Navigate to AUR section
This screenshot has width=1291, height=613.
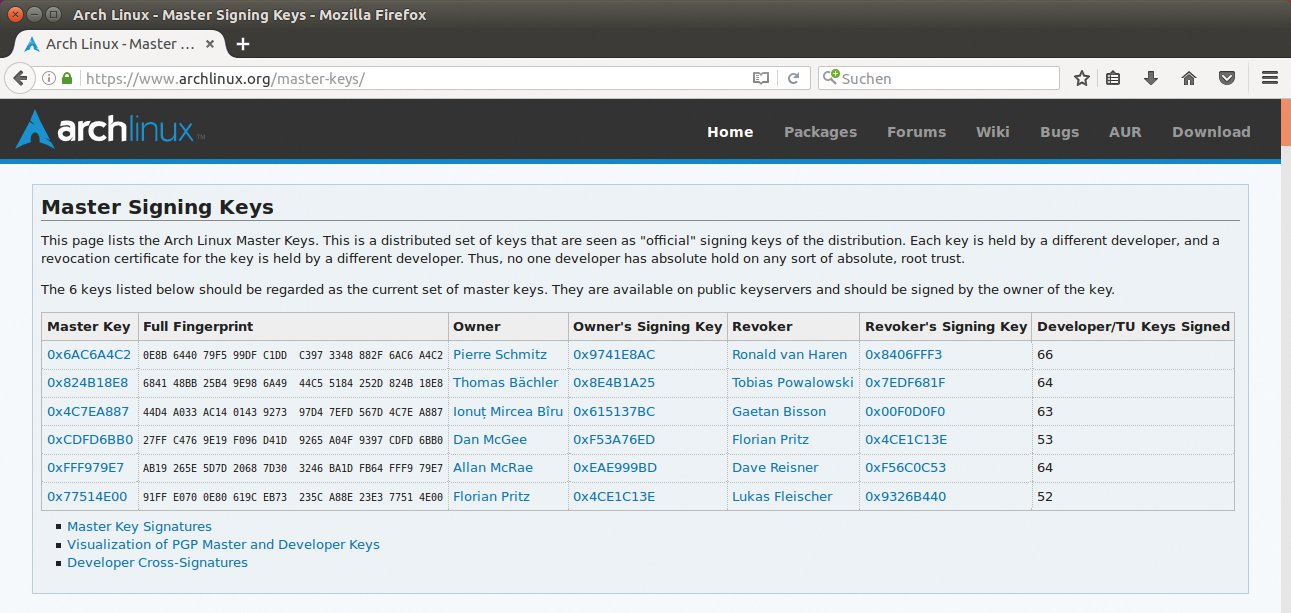pos(1125,132)
